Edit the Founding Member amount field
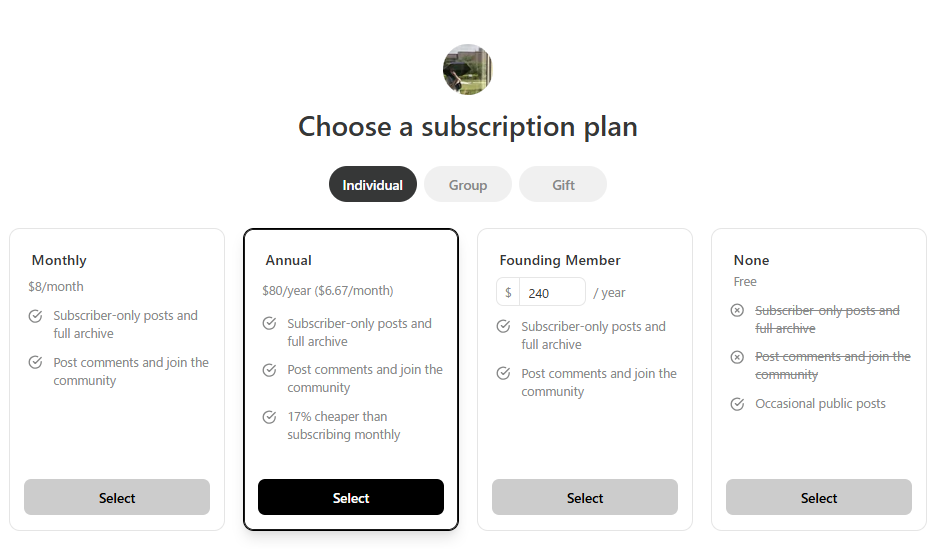The image size is (939, 549). coord(552,292)
